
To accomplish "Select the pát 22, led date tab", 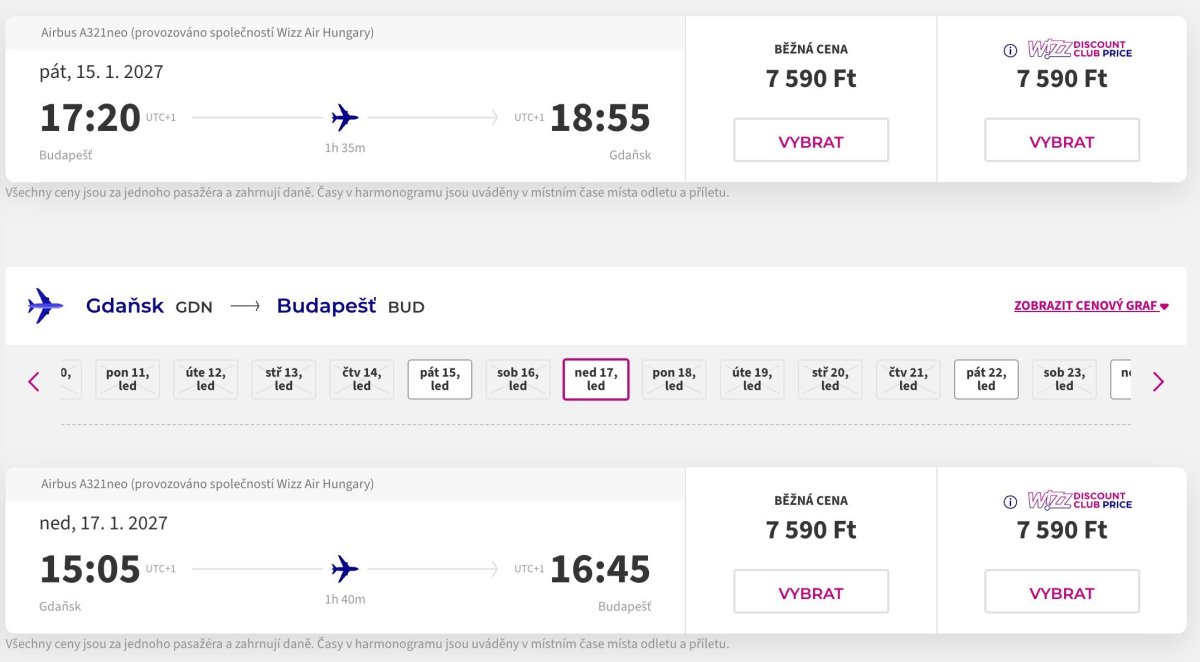I will (986, 379).
